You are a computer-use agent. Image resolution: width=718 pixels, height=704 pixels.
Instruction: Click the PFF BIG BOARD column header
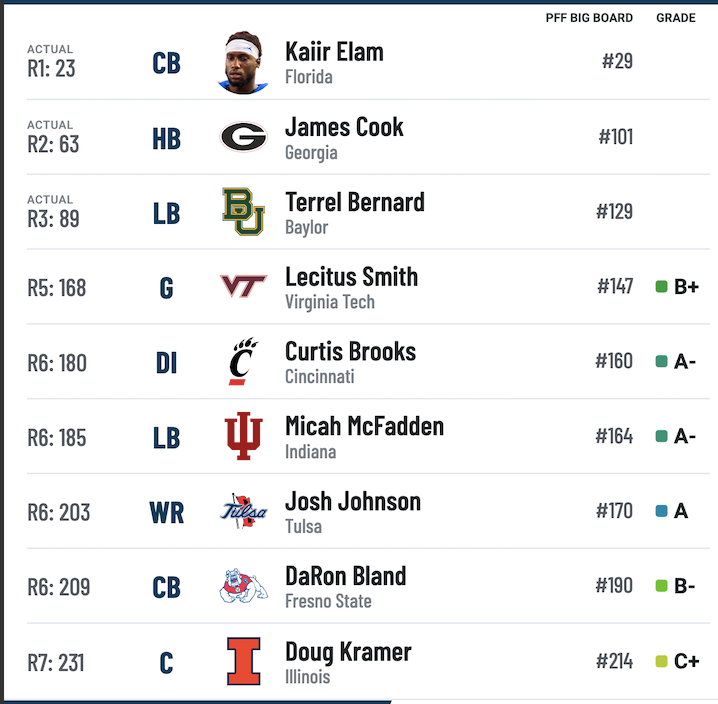pyautogui.click(x=589, y=18)
